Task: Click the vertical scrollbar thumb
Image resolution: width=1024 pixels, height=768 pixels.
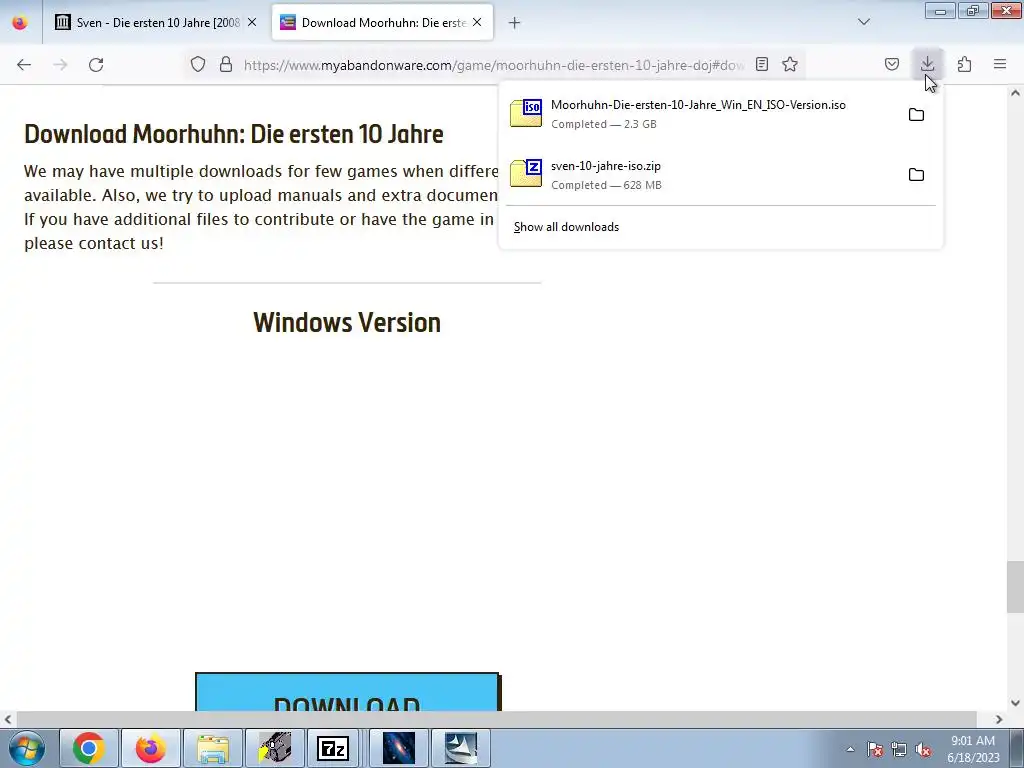Action: click(1015, 586)
